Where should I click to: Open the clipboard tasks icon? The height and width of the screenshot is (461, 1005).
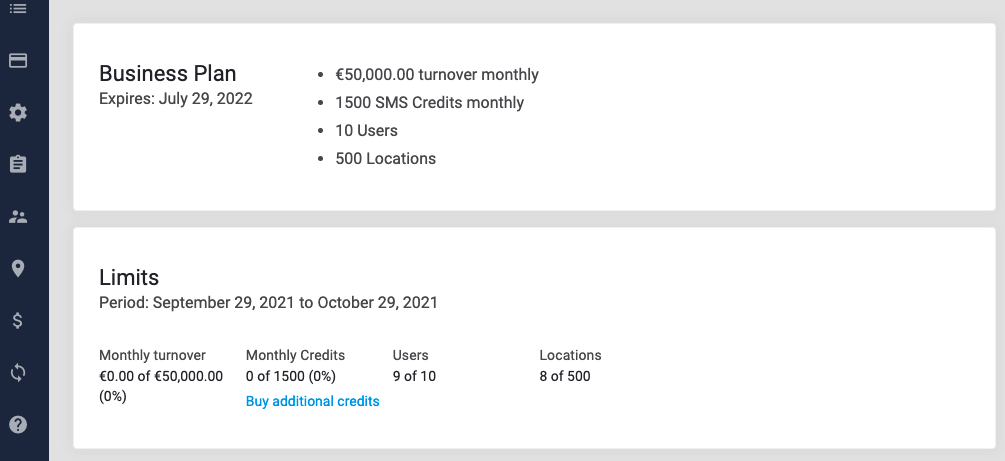18,164
